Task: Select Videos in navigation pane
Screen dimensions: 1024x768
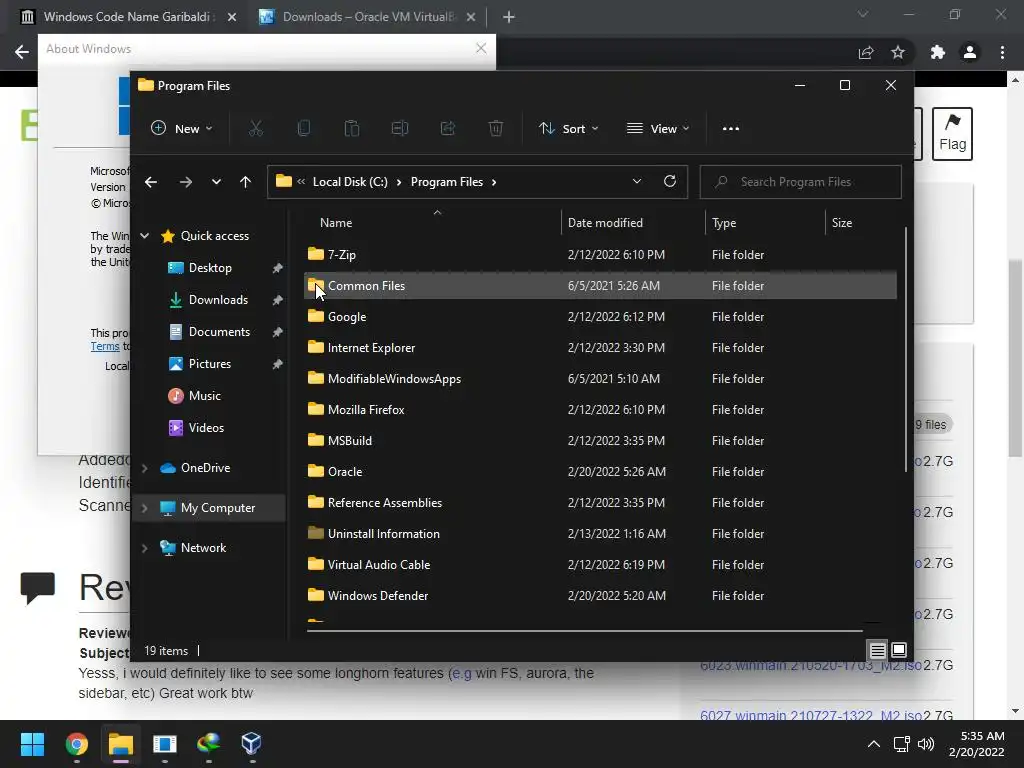Action: pyautogui.click(x=206, y=428)
